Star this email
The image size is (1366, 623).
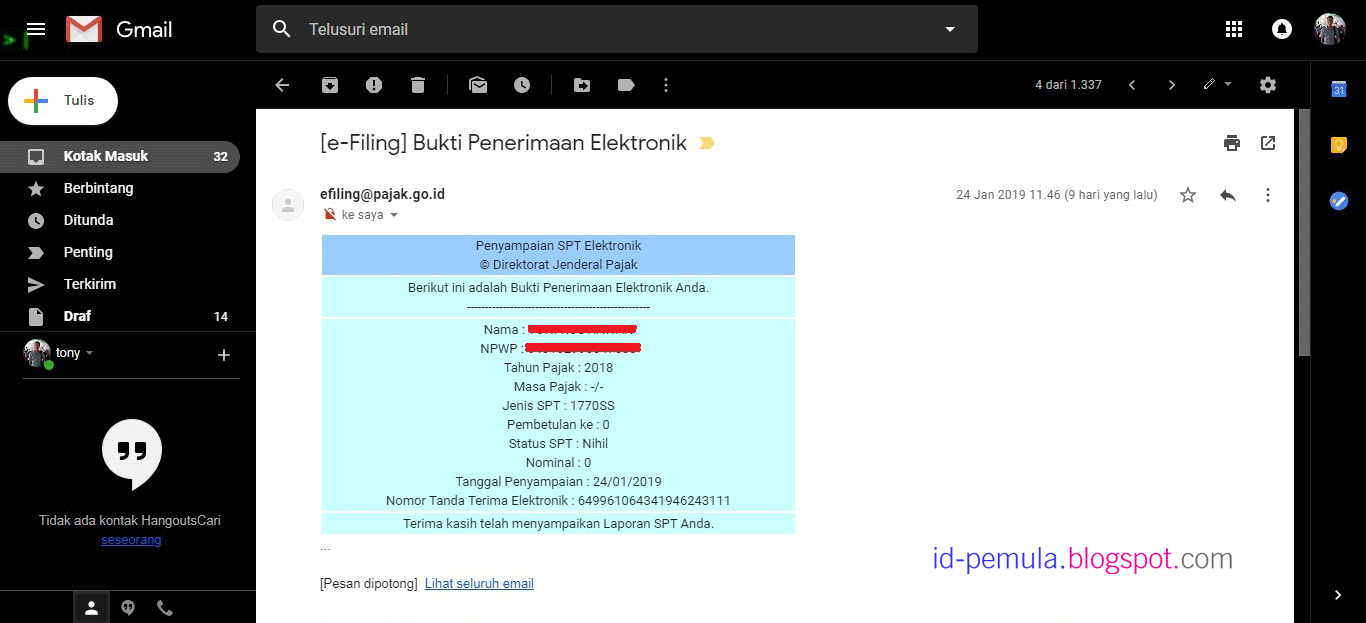[x=1188, y=195]
